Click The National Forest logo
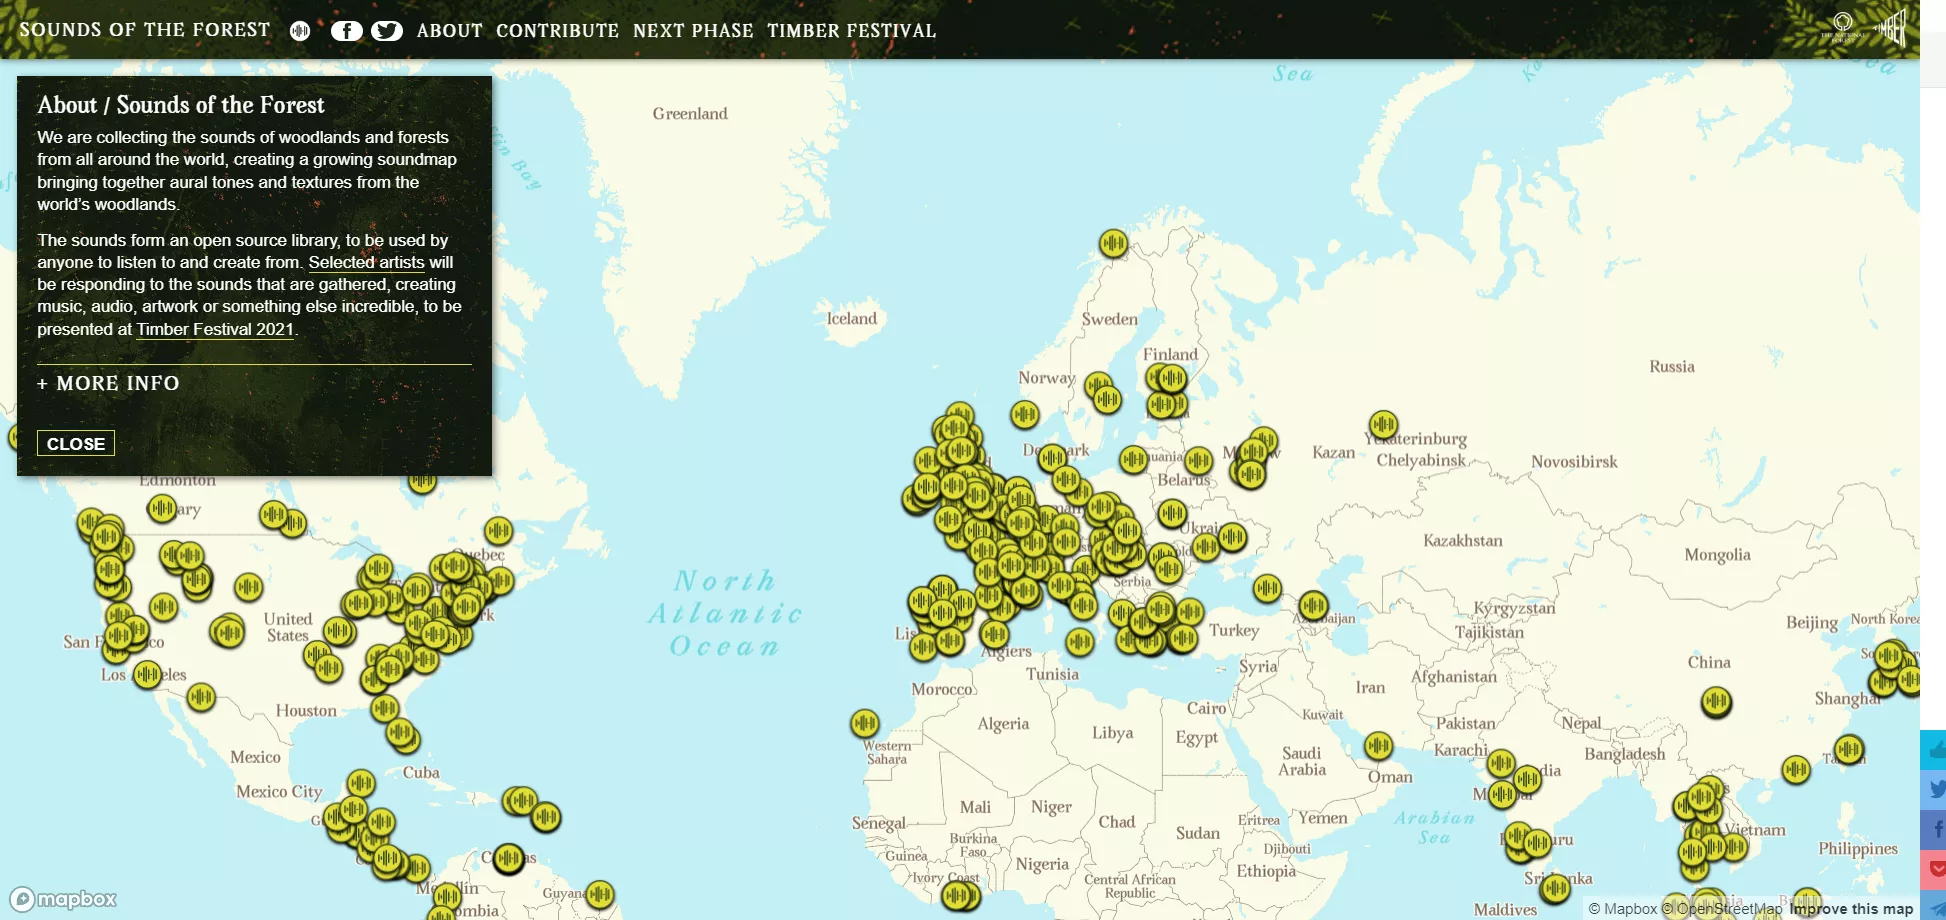Screen dimensions: 1946x920 click(1843, 27)
